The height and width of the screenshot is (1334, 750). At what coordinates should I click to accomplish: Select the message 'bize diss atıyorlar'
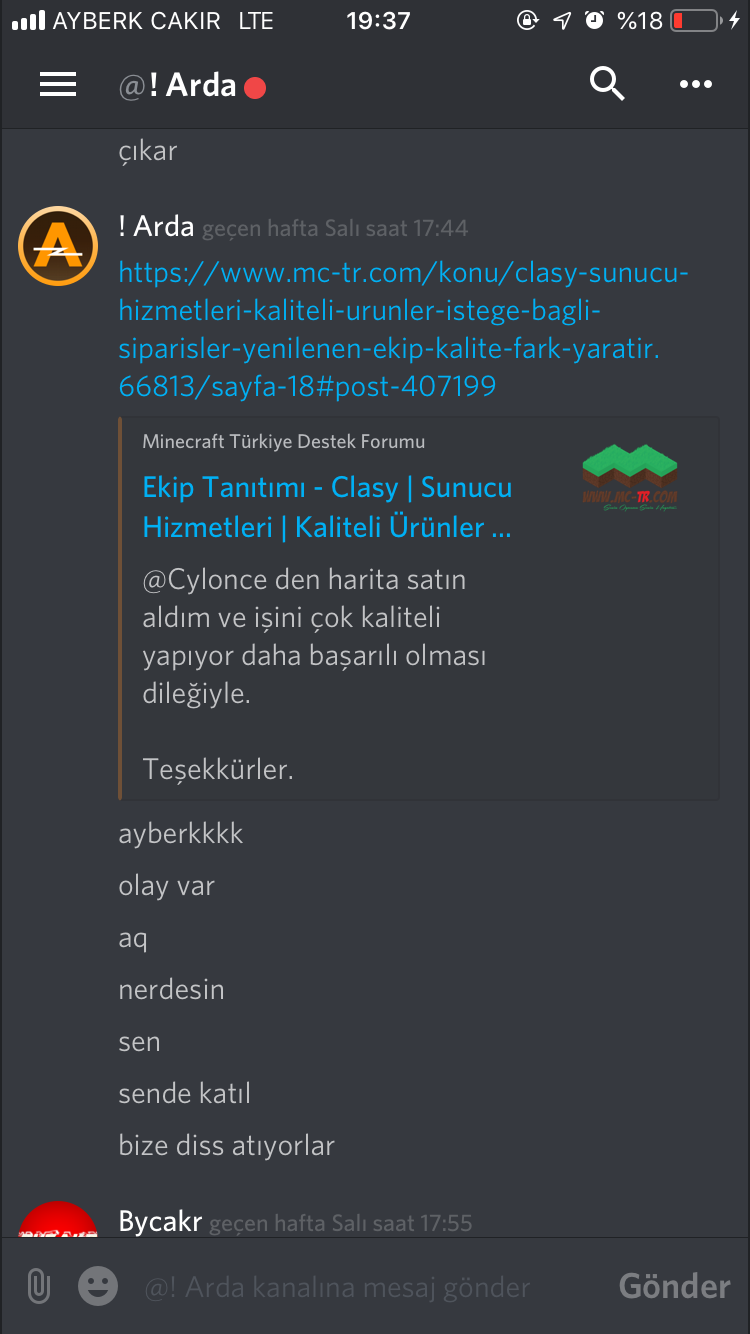tap(226, 1146)
